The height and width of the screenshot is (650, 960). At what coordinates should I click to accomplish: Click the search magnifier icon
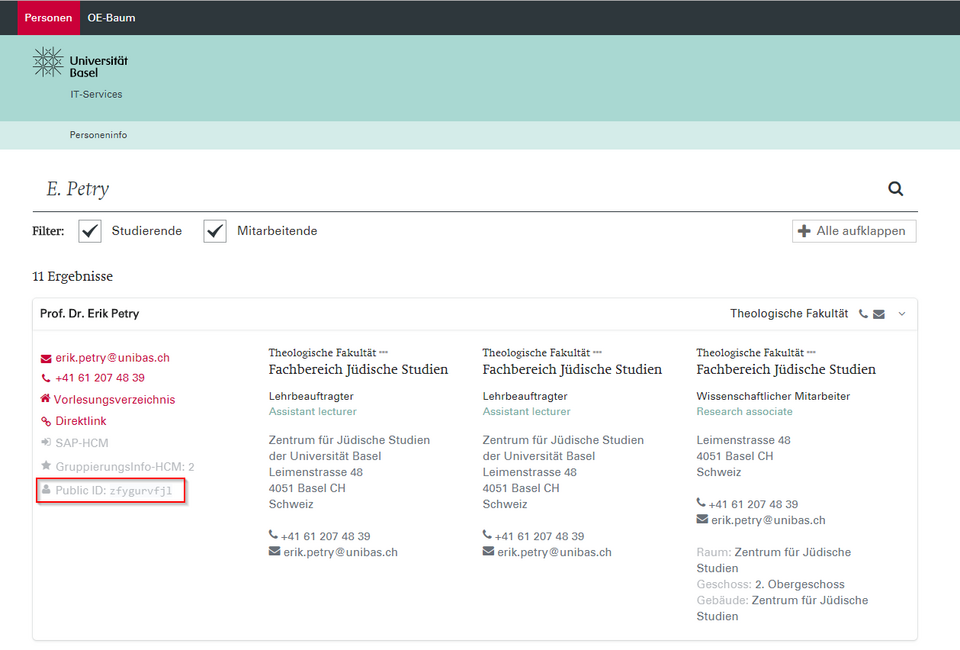click(x=895, y=189)
